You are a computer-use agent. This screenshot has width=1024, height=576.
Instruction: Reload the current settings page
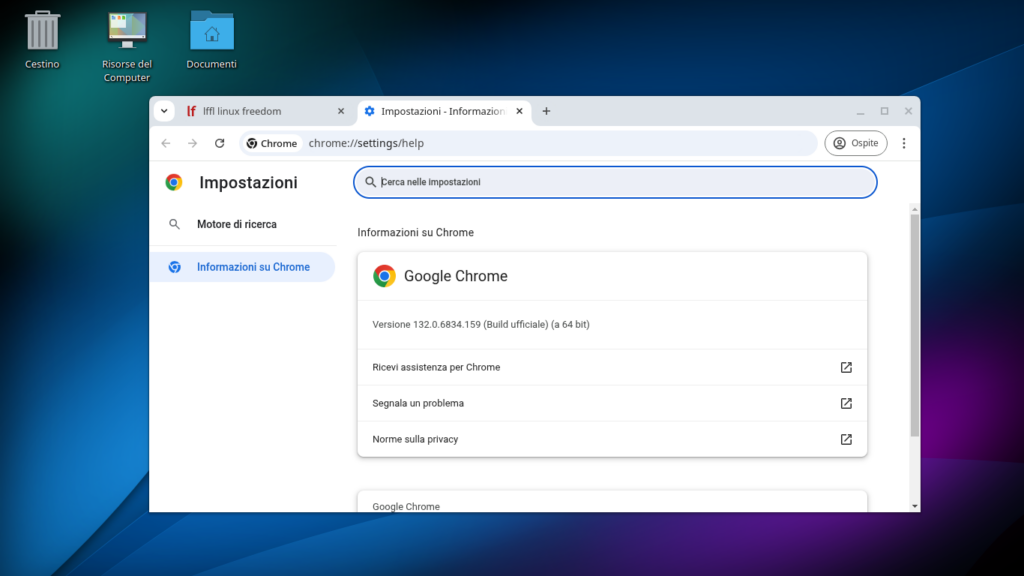point(219,143)
